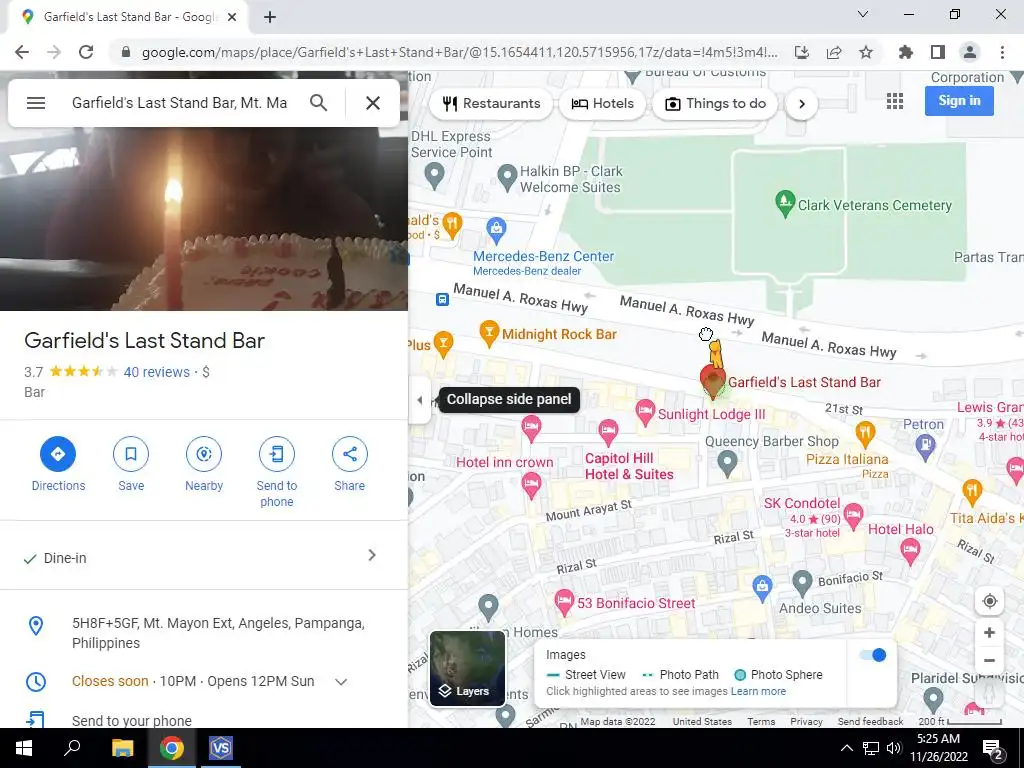The width and height of the screenshot is (1024, 768).
Task: Select 53 Bonifacio Street marker
Action: pyautogui.click(x=564, y=602)
